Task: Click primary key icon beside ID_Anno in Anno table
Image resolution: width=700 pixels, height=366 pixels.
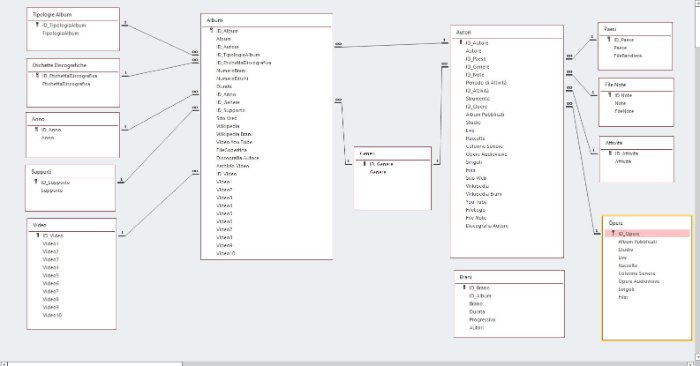Action: click(37, 129)
